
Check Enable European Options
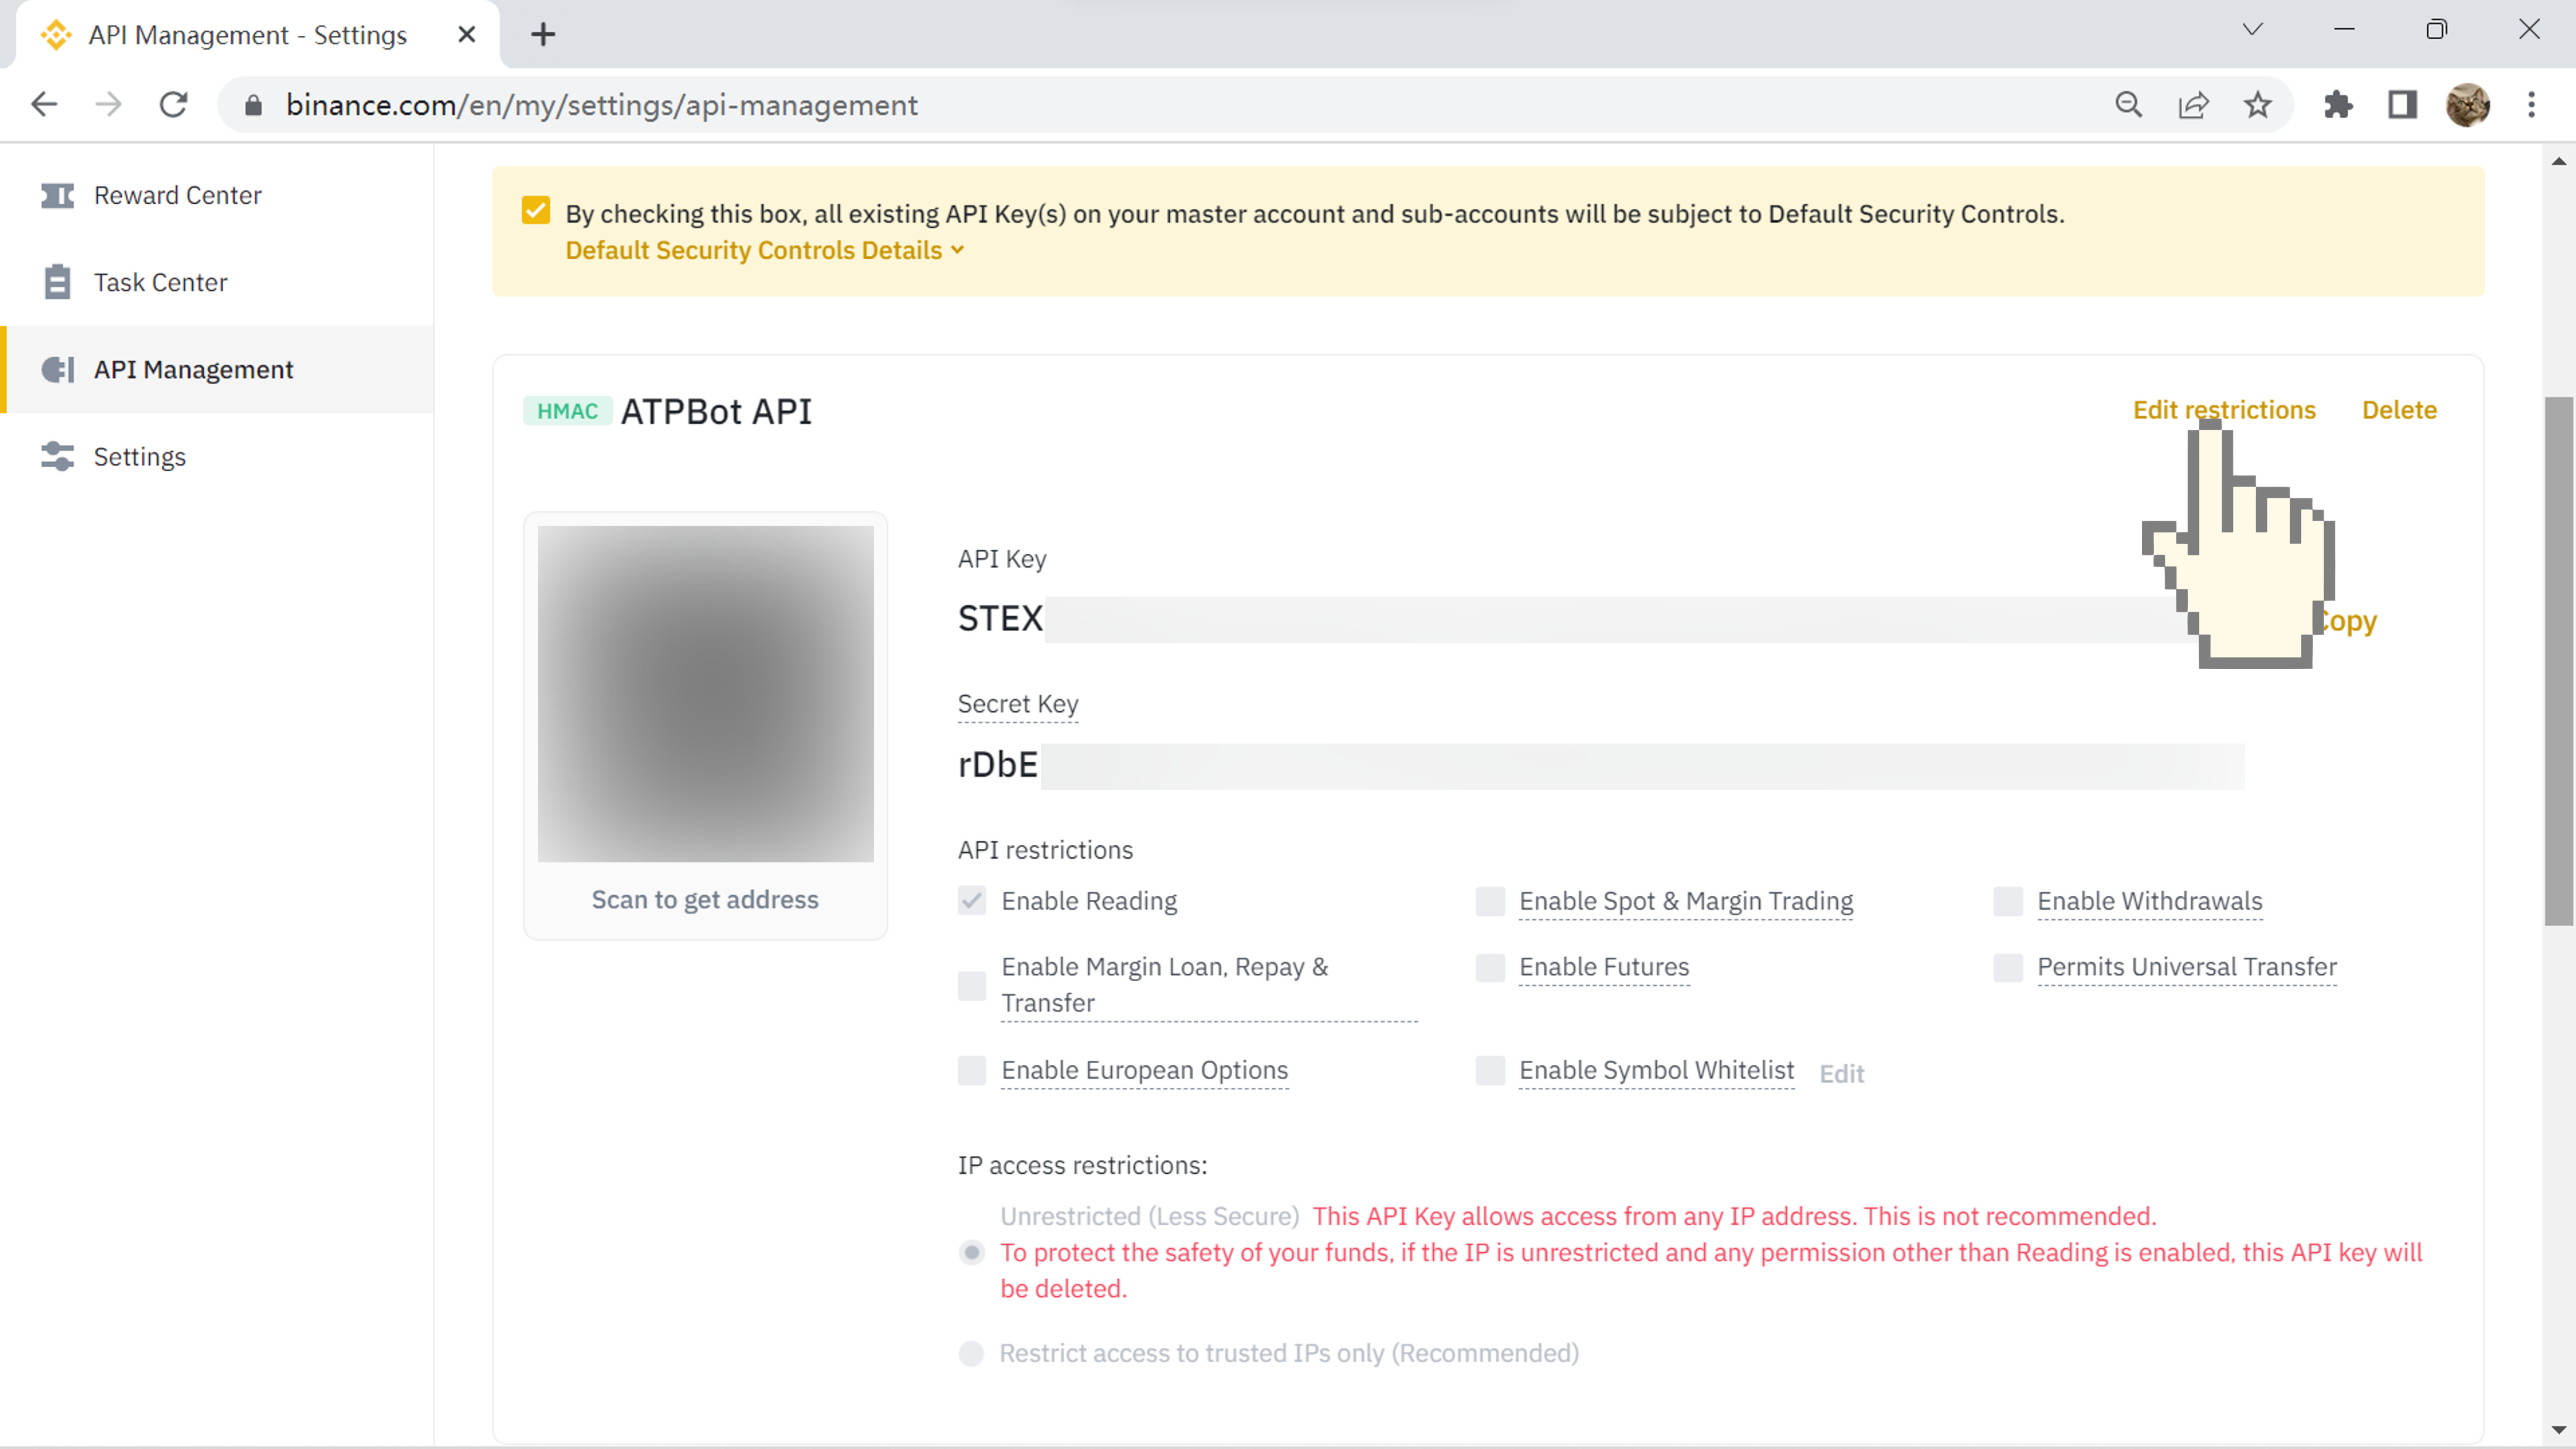click(972, 1070)
